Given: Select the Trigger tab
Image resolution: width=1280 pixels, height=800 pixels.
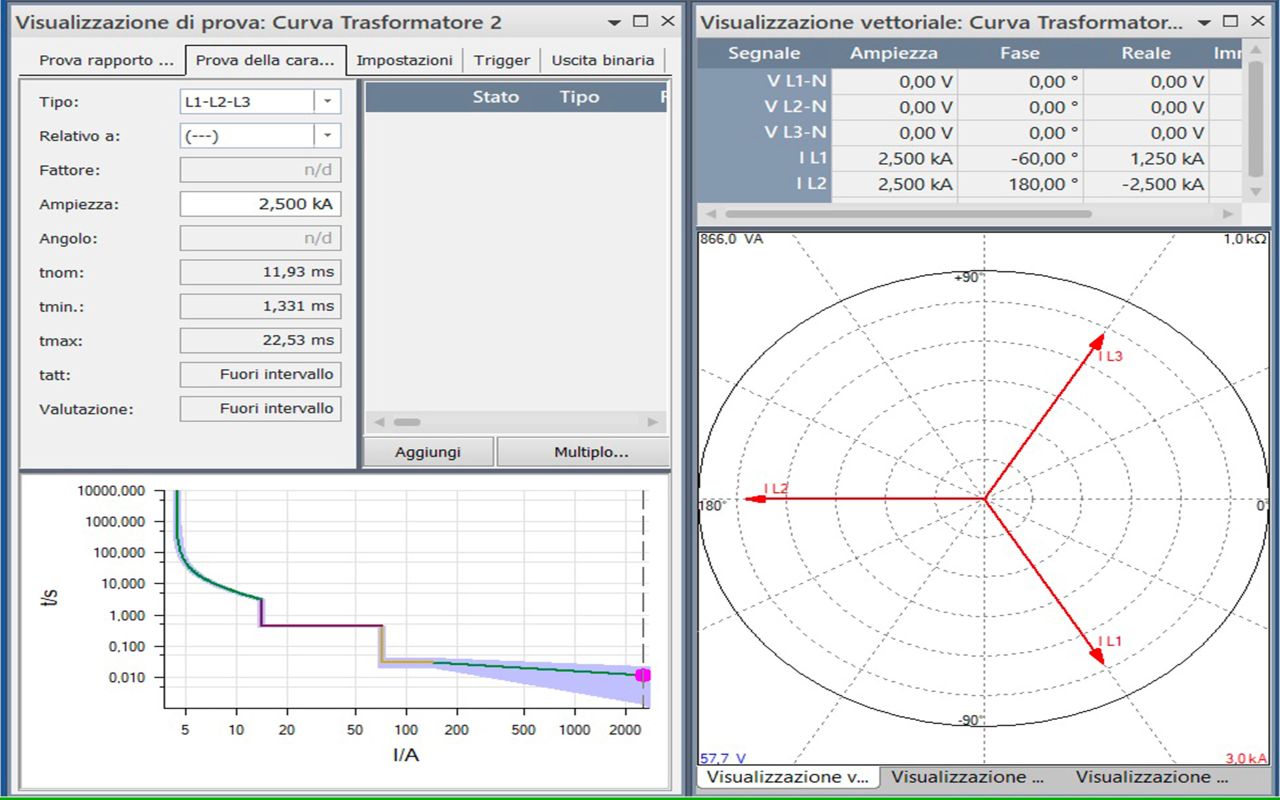Looking at the screenshot, I should pos(502,60).
